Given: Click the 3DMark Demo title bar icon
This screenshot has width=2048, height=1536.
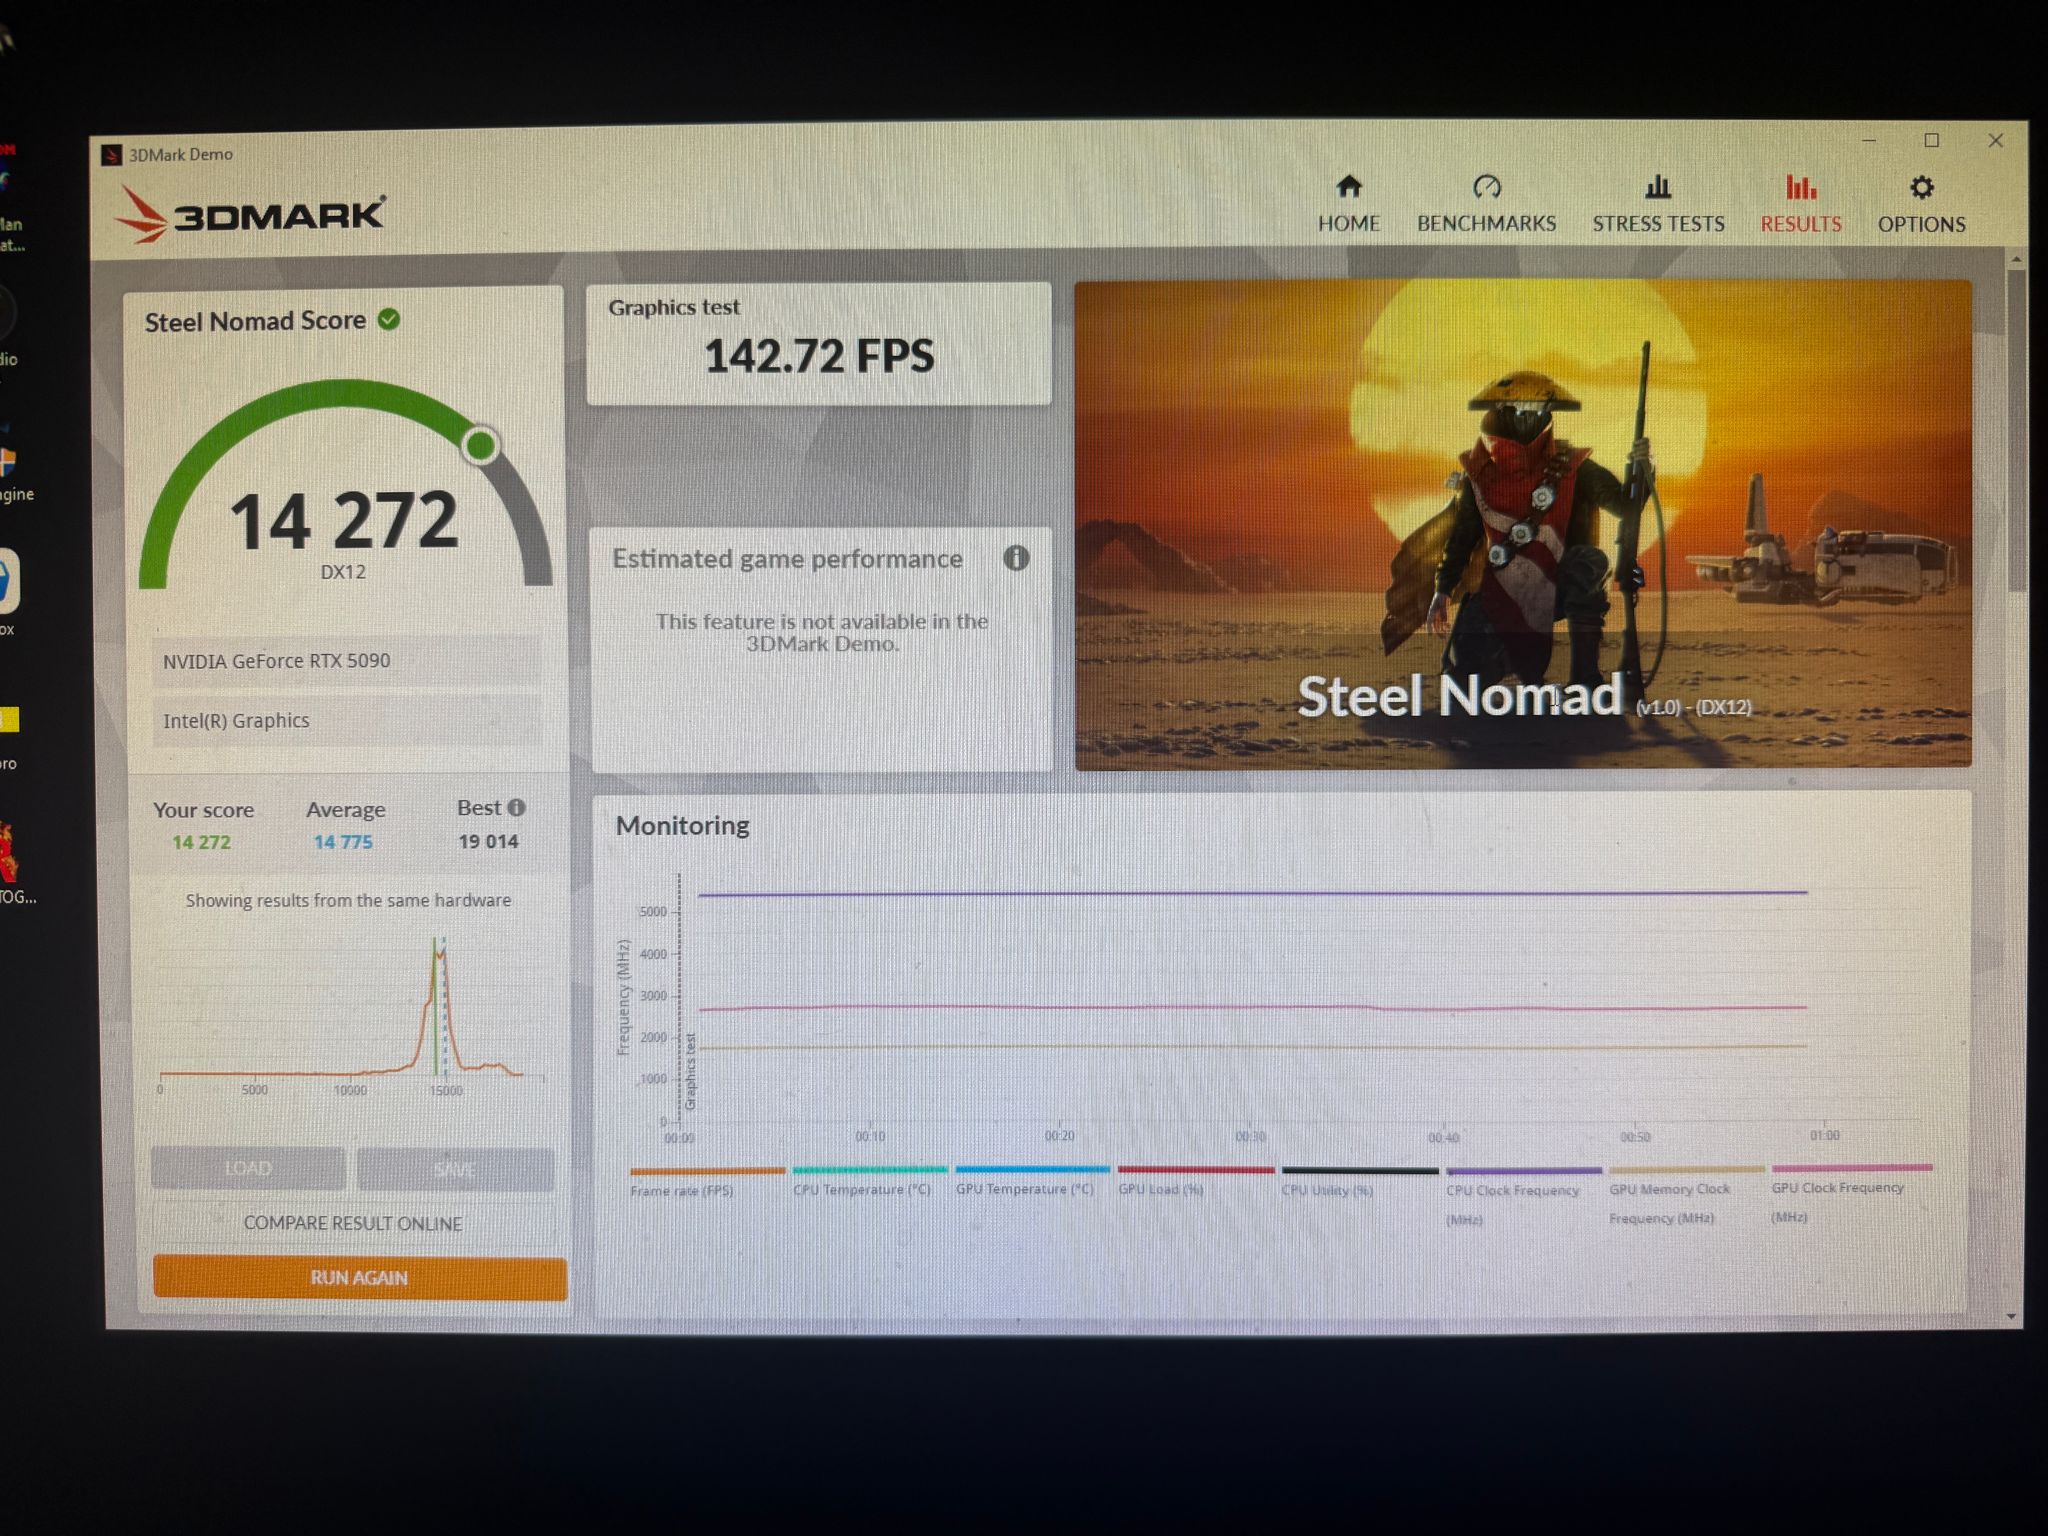Looking at the screenshot, I should pos(111,155).
